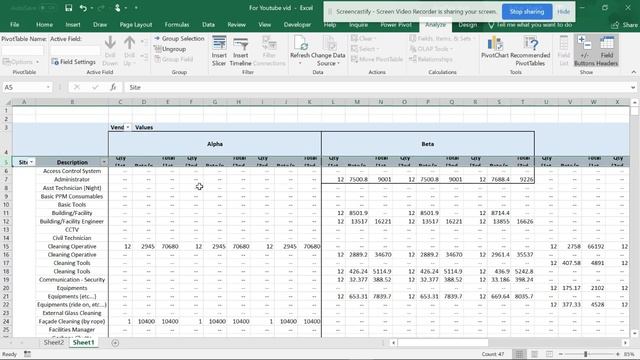Click the PivotTable Name input box

click(22, 50)
